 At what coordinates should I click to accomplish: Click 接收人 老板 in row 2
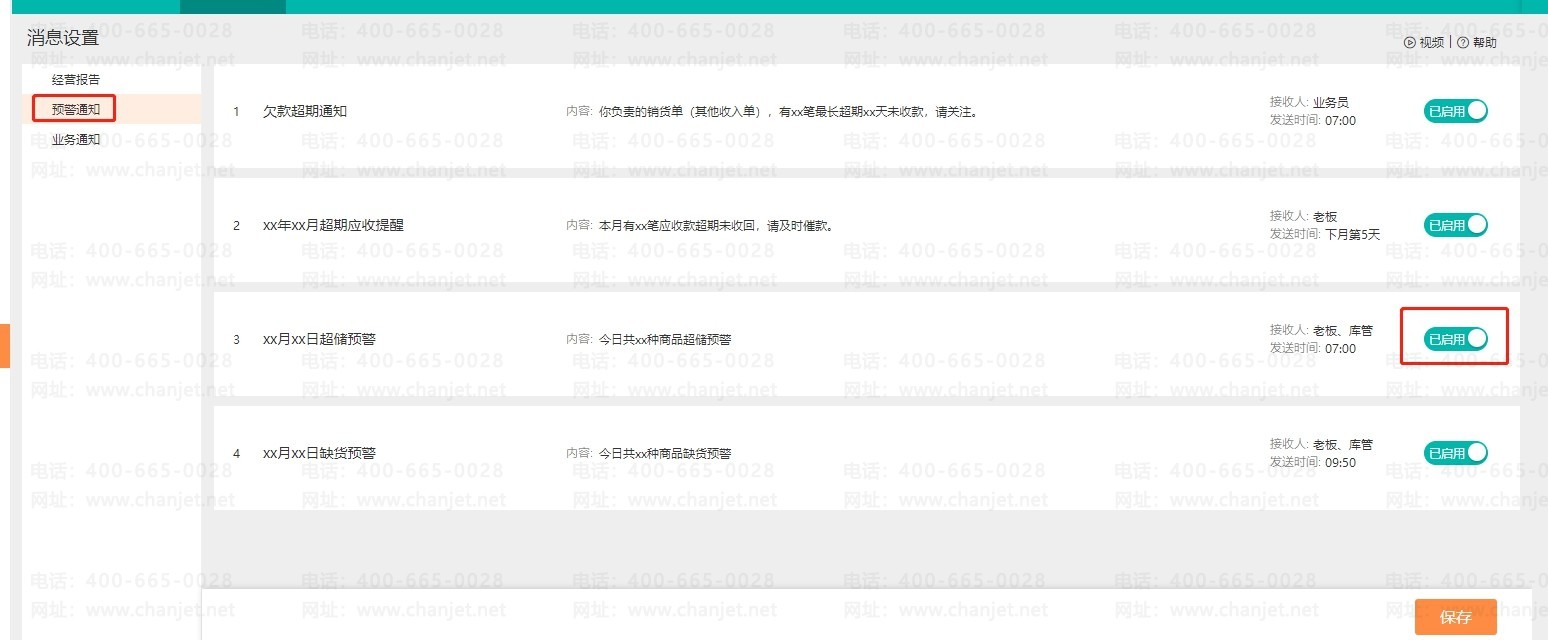click(1304, 216)
